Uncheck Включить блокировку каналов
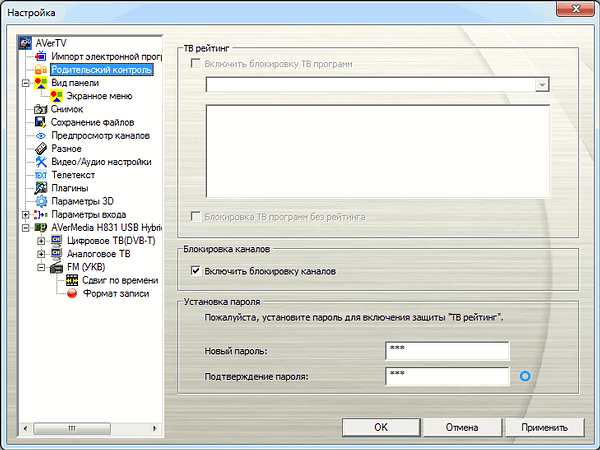 tap(196, 271)
